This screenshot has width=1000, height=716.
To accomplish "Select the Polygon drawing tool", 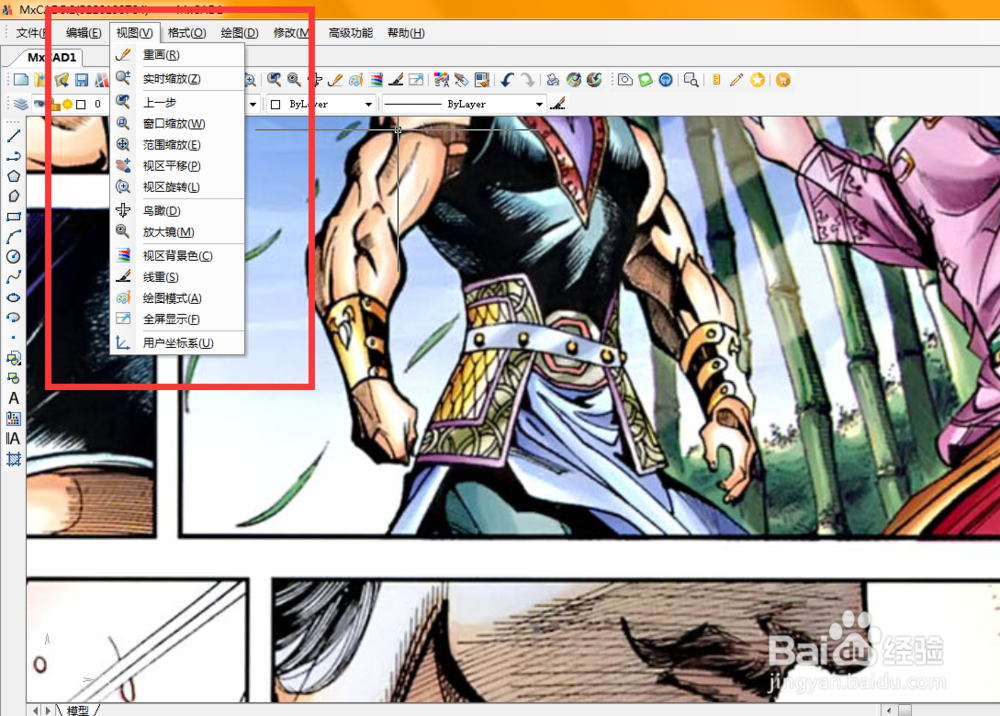I will pos(13,176).
